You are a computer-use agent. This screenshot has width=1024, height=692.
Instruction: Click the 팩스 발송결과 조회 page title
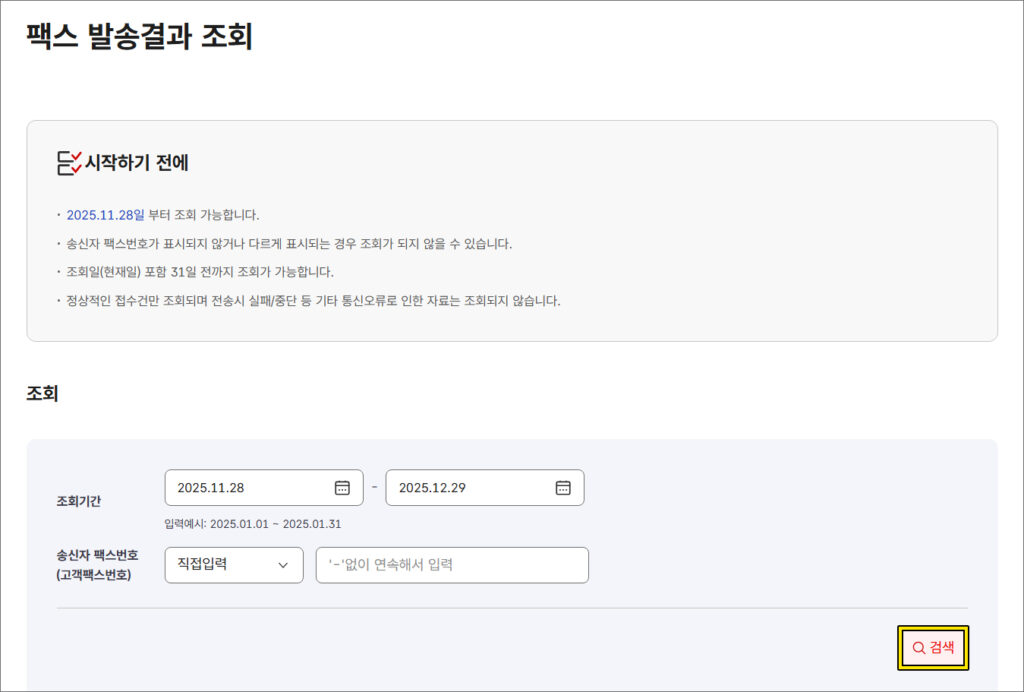point(139,37)
